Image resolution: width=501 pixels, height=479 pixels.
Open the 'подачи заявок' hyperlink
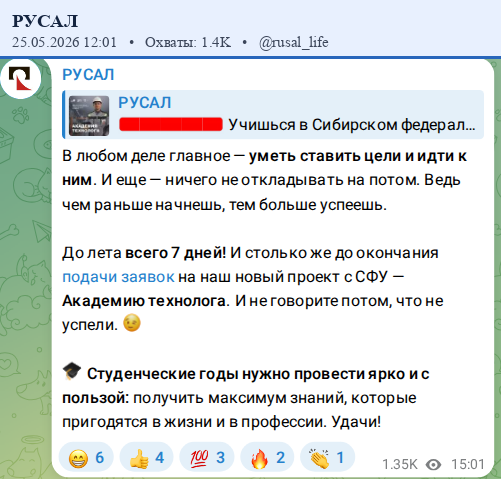118,277
